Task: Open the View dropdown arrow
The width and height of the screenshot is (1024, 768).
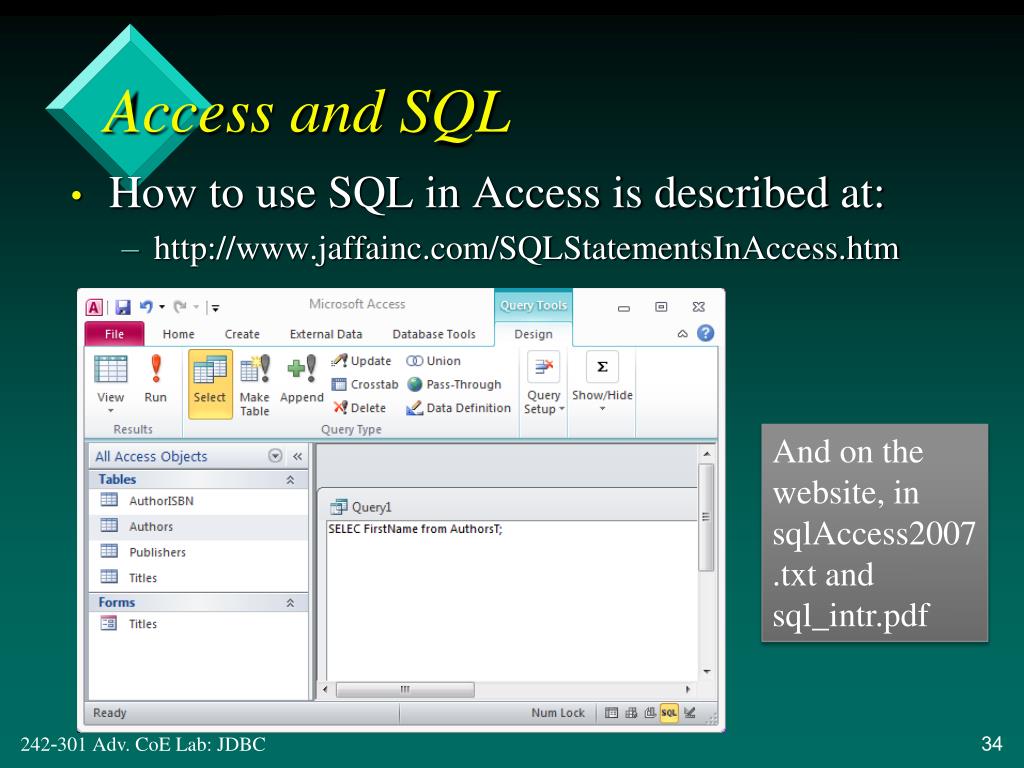Action: tap(110, 410)
